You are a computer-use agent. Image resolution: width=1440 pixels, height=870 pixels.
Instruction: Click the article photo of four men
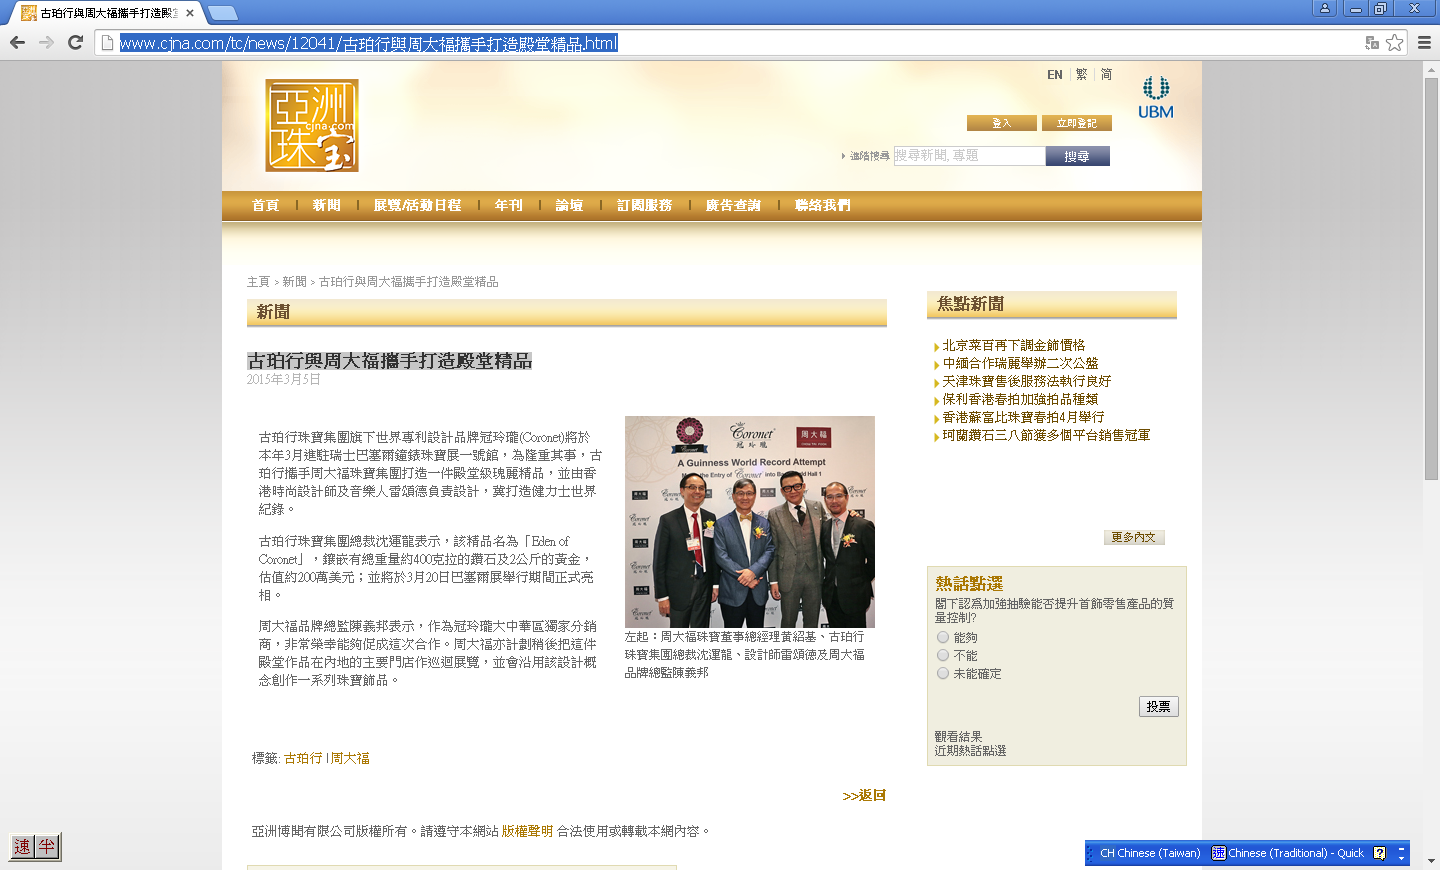tap(750, 522)
